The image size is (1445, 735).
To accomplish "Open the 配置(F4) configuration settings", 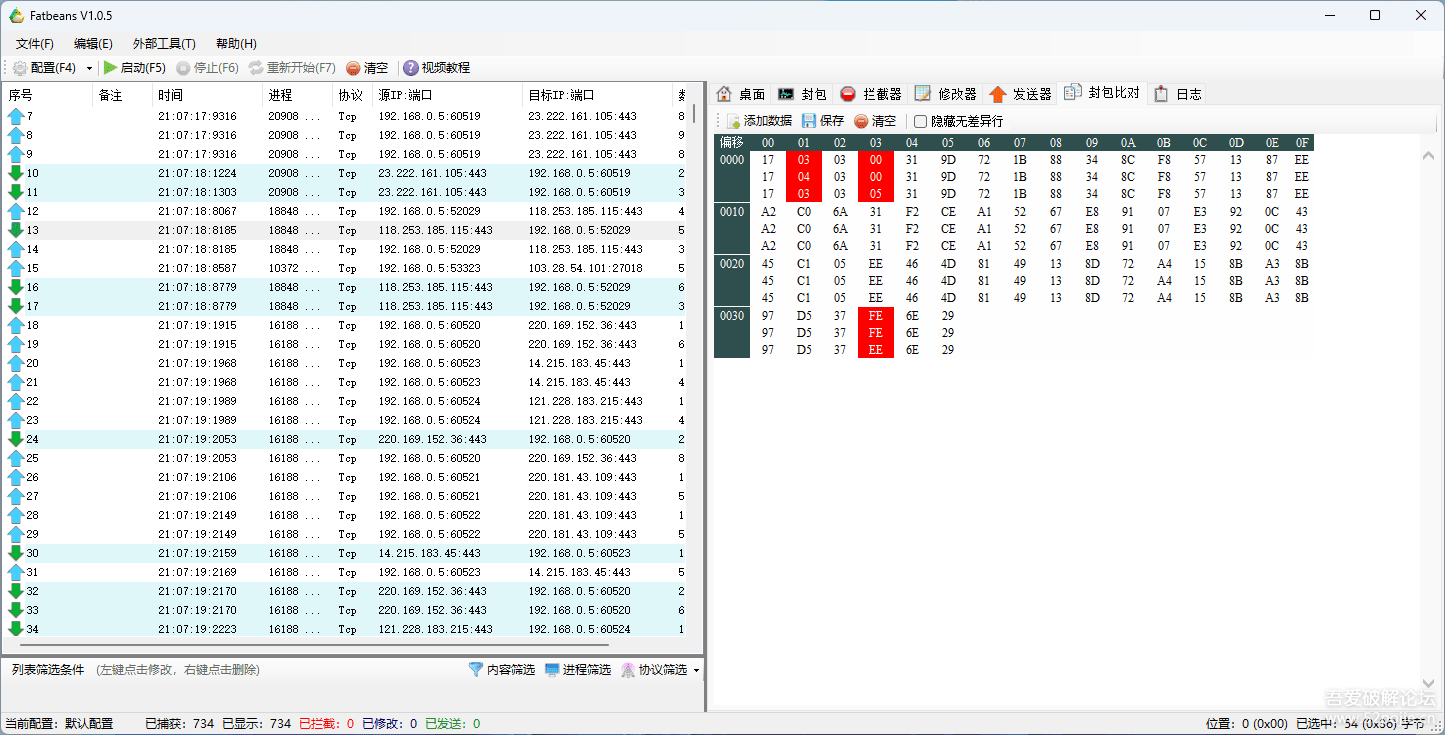I will tap(45, 68).
